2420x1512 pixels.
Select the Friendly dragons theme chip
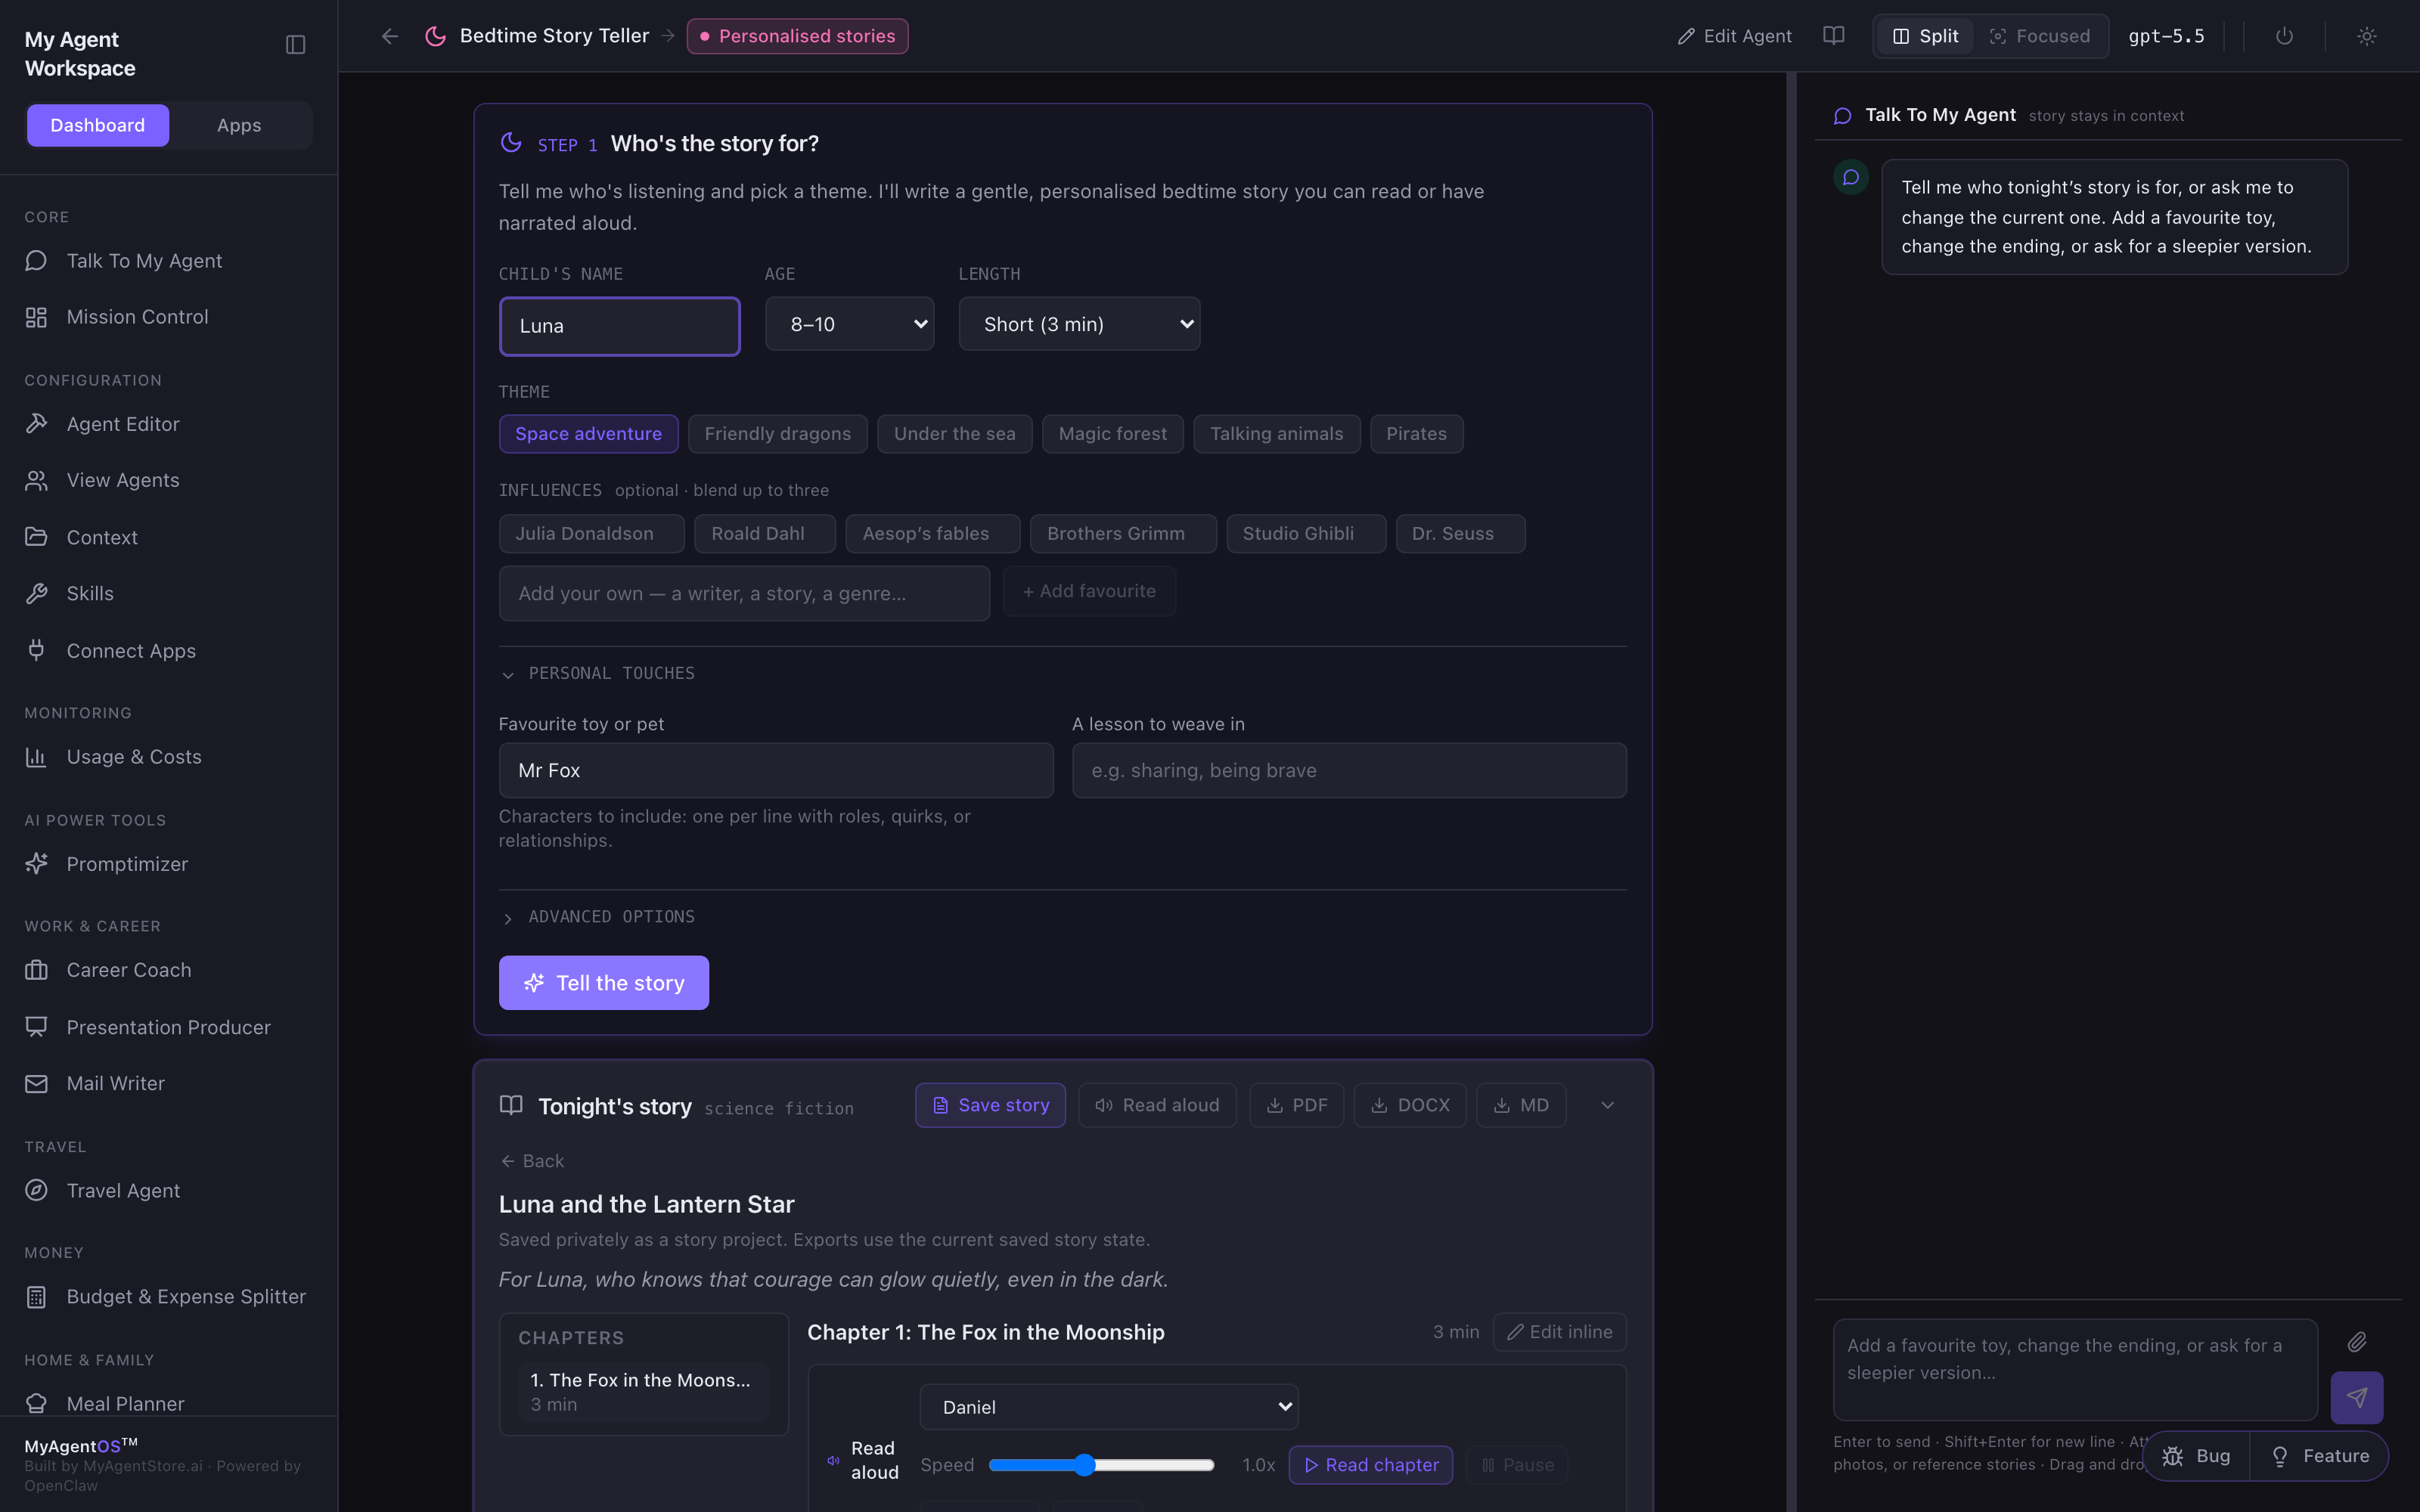coord(777,434)
